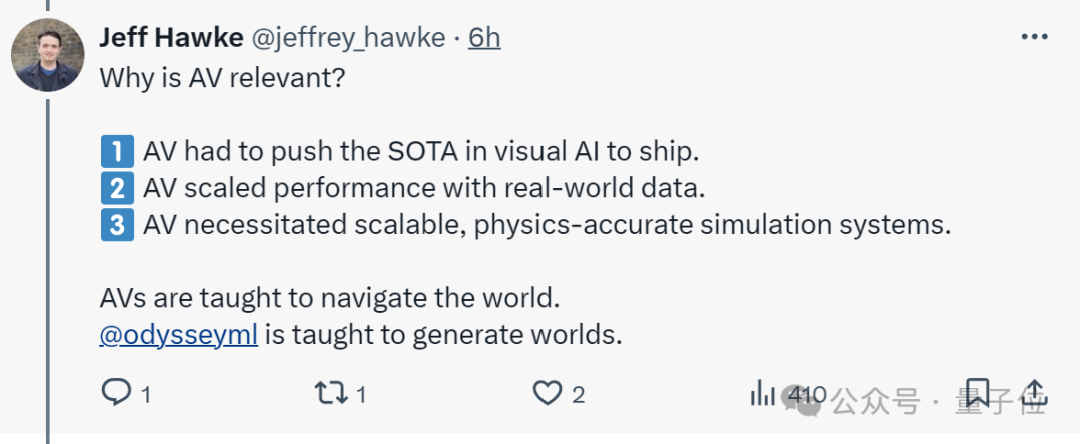The image size is (1080, 444).
Task: Follow the @odysseyml mention link
Action: coord(179,335)
